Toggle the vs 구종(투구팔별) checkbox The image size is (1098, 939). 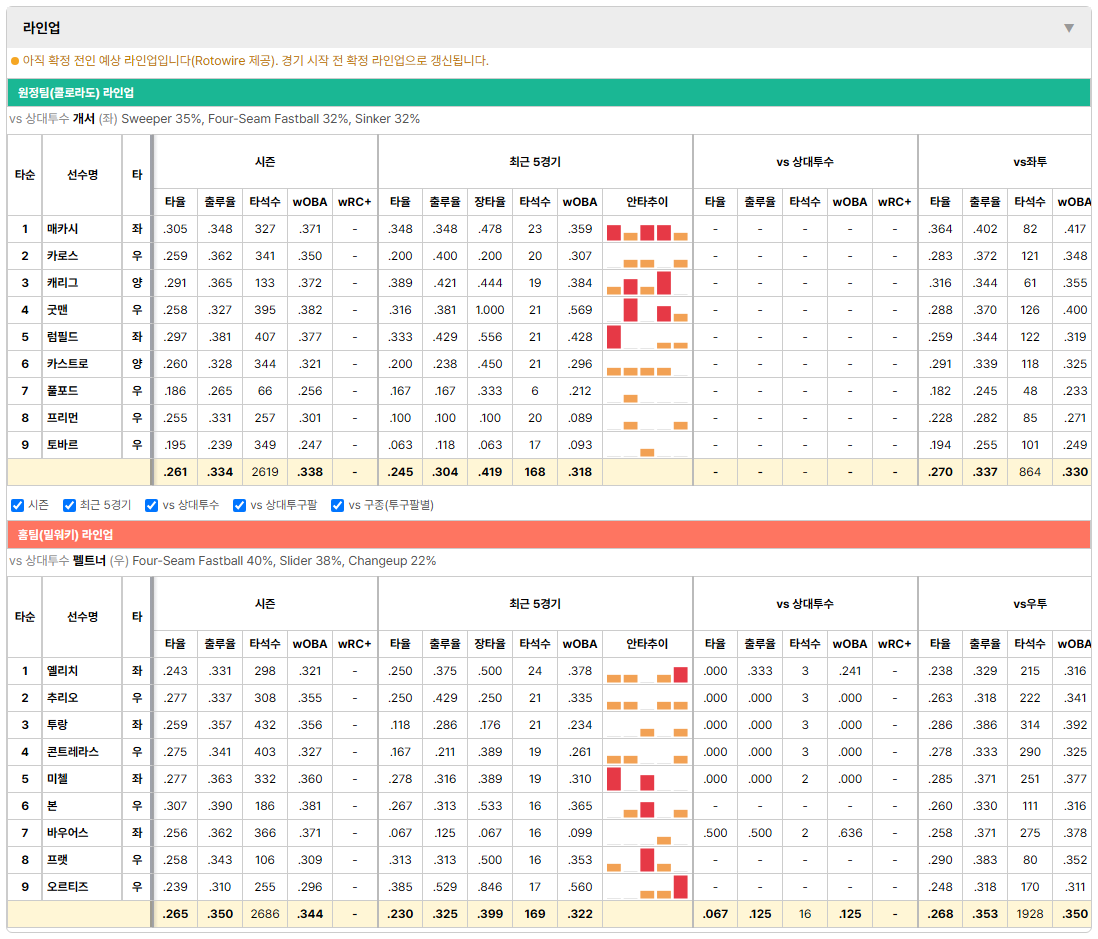[x=338, y=506]
